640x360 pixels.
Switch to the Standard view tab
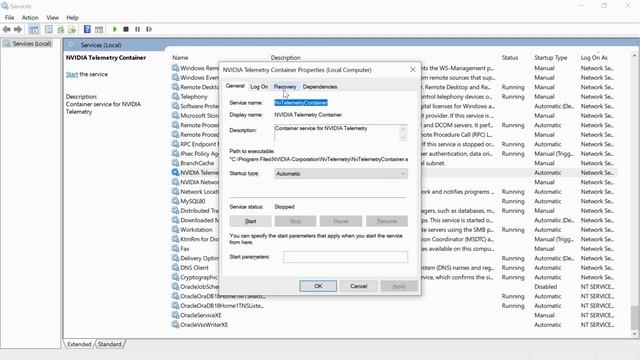pos(110,344)
